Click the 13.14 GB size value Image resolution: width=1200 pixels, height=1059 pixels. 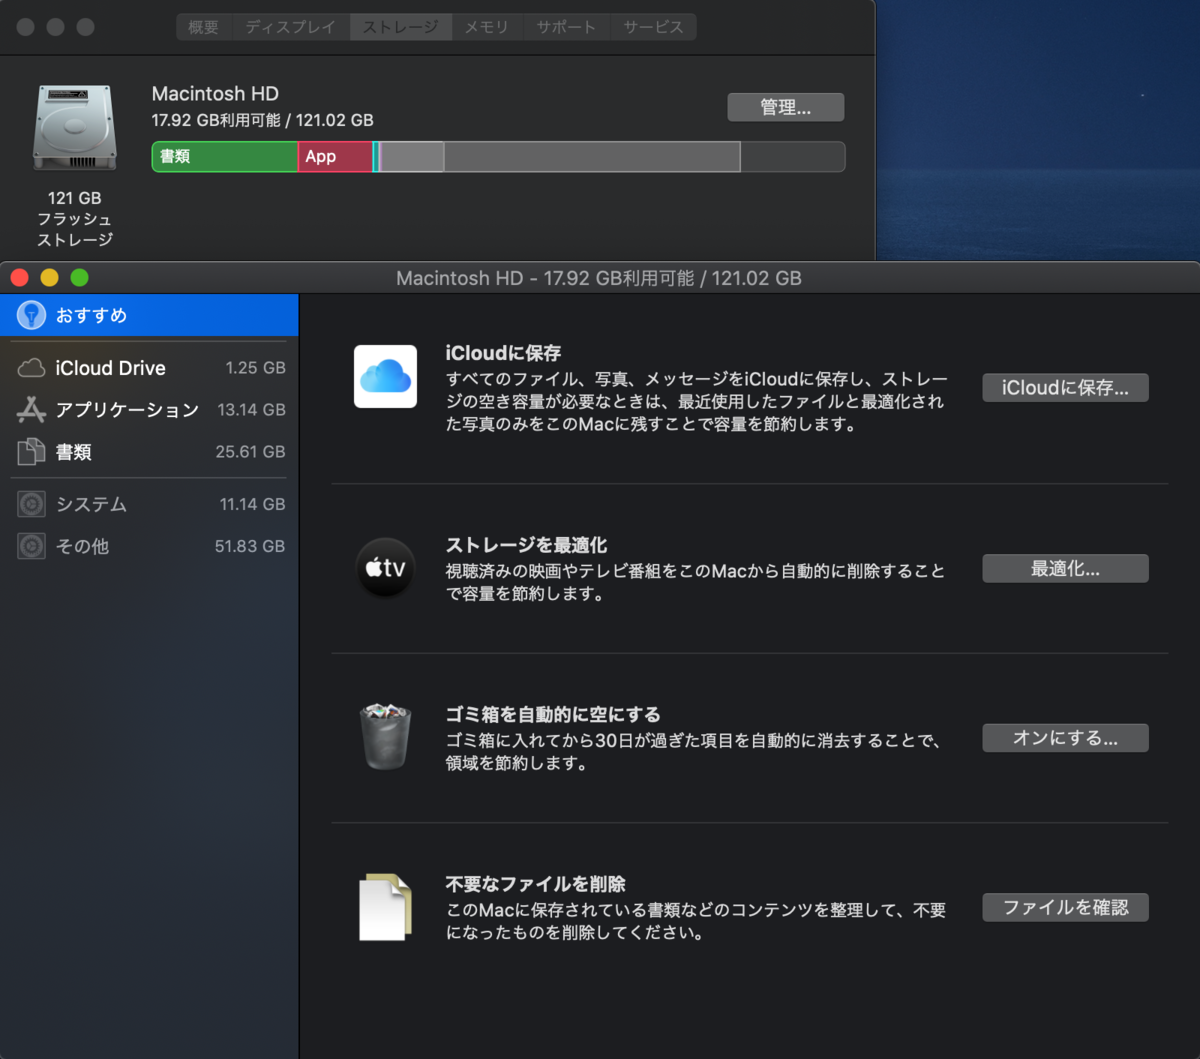(x=251, y=410)
